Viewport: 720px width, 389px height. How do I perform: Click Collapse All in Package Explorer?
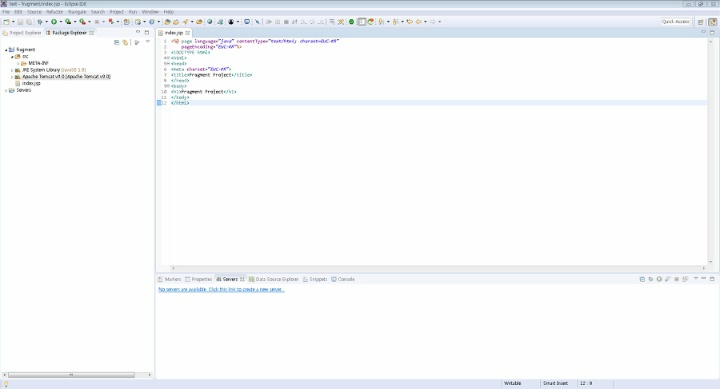click(x=117, y=42)
